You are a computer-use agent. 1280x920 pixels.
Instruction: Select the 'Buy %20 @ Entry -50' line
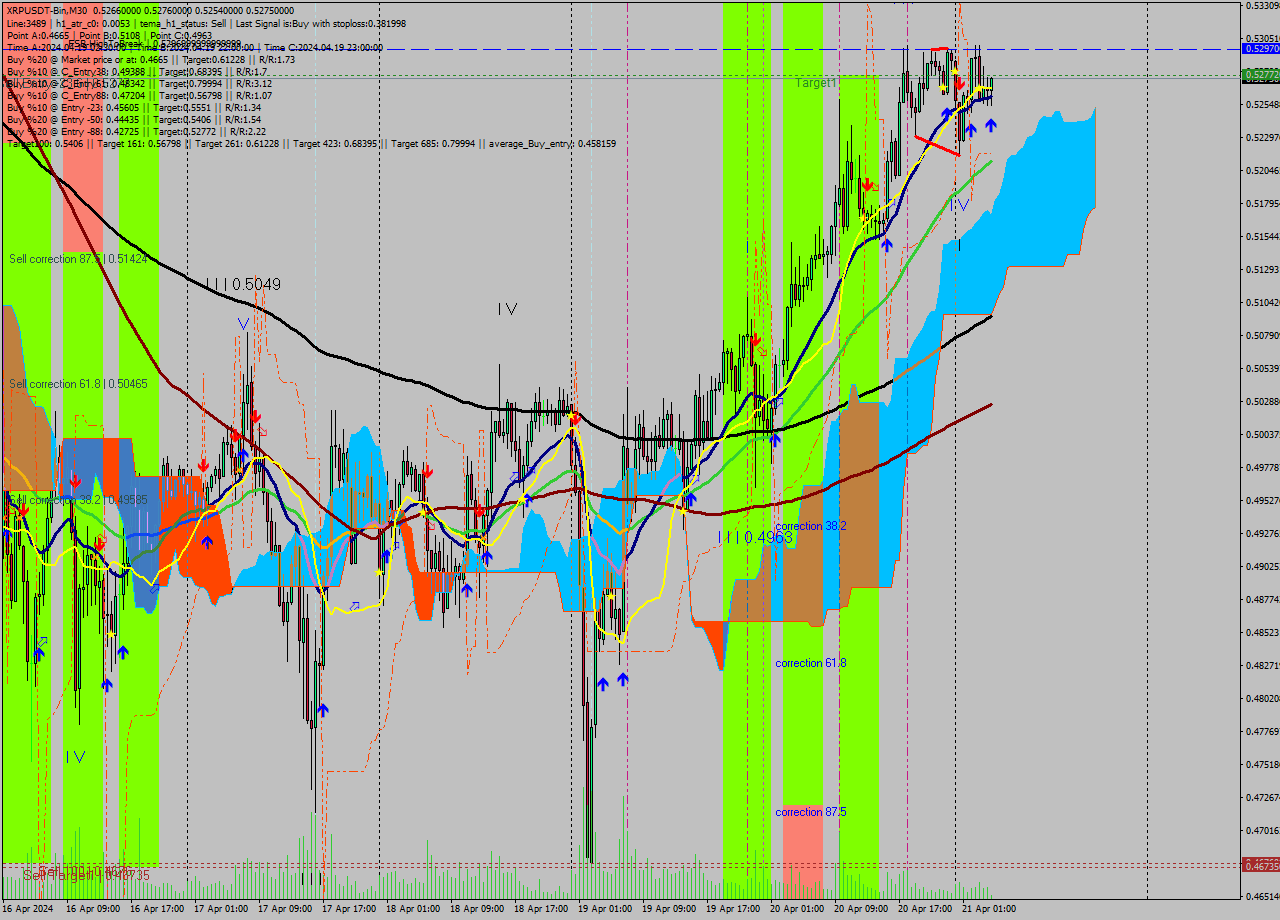click(x=134, y=120)
